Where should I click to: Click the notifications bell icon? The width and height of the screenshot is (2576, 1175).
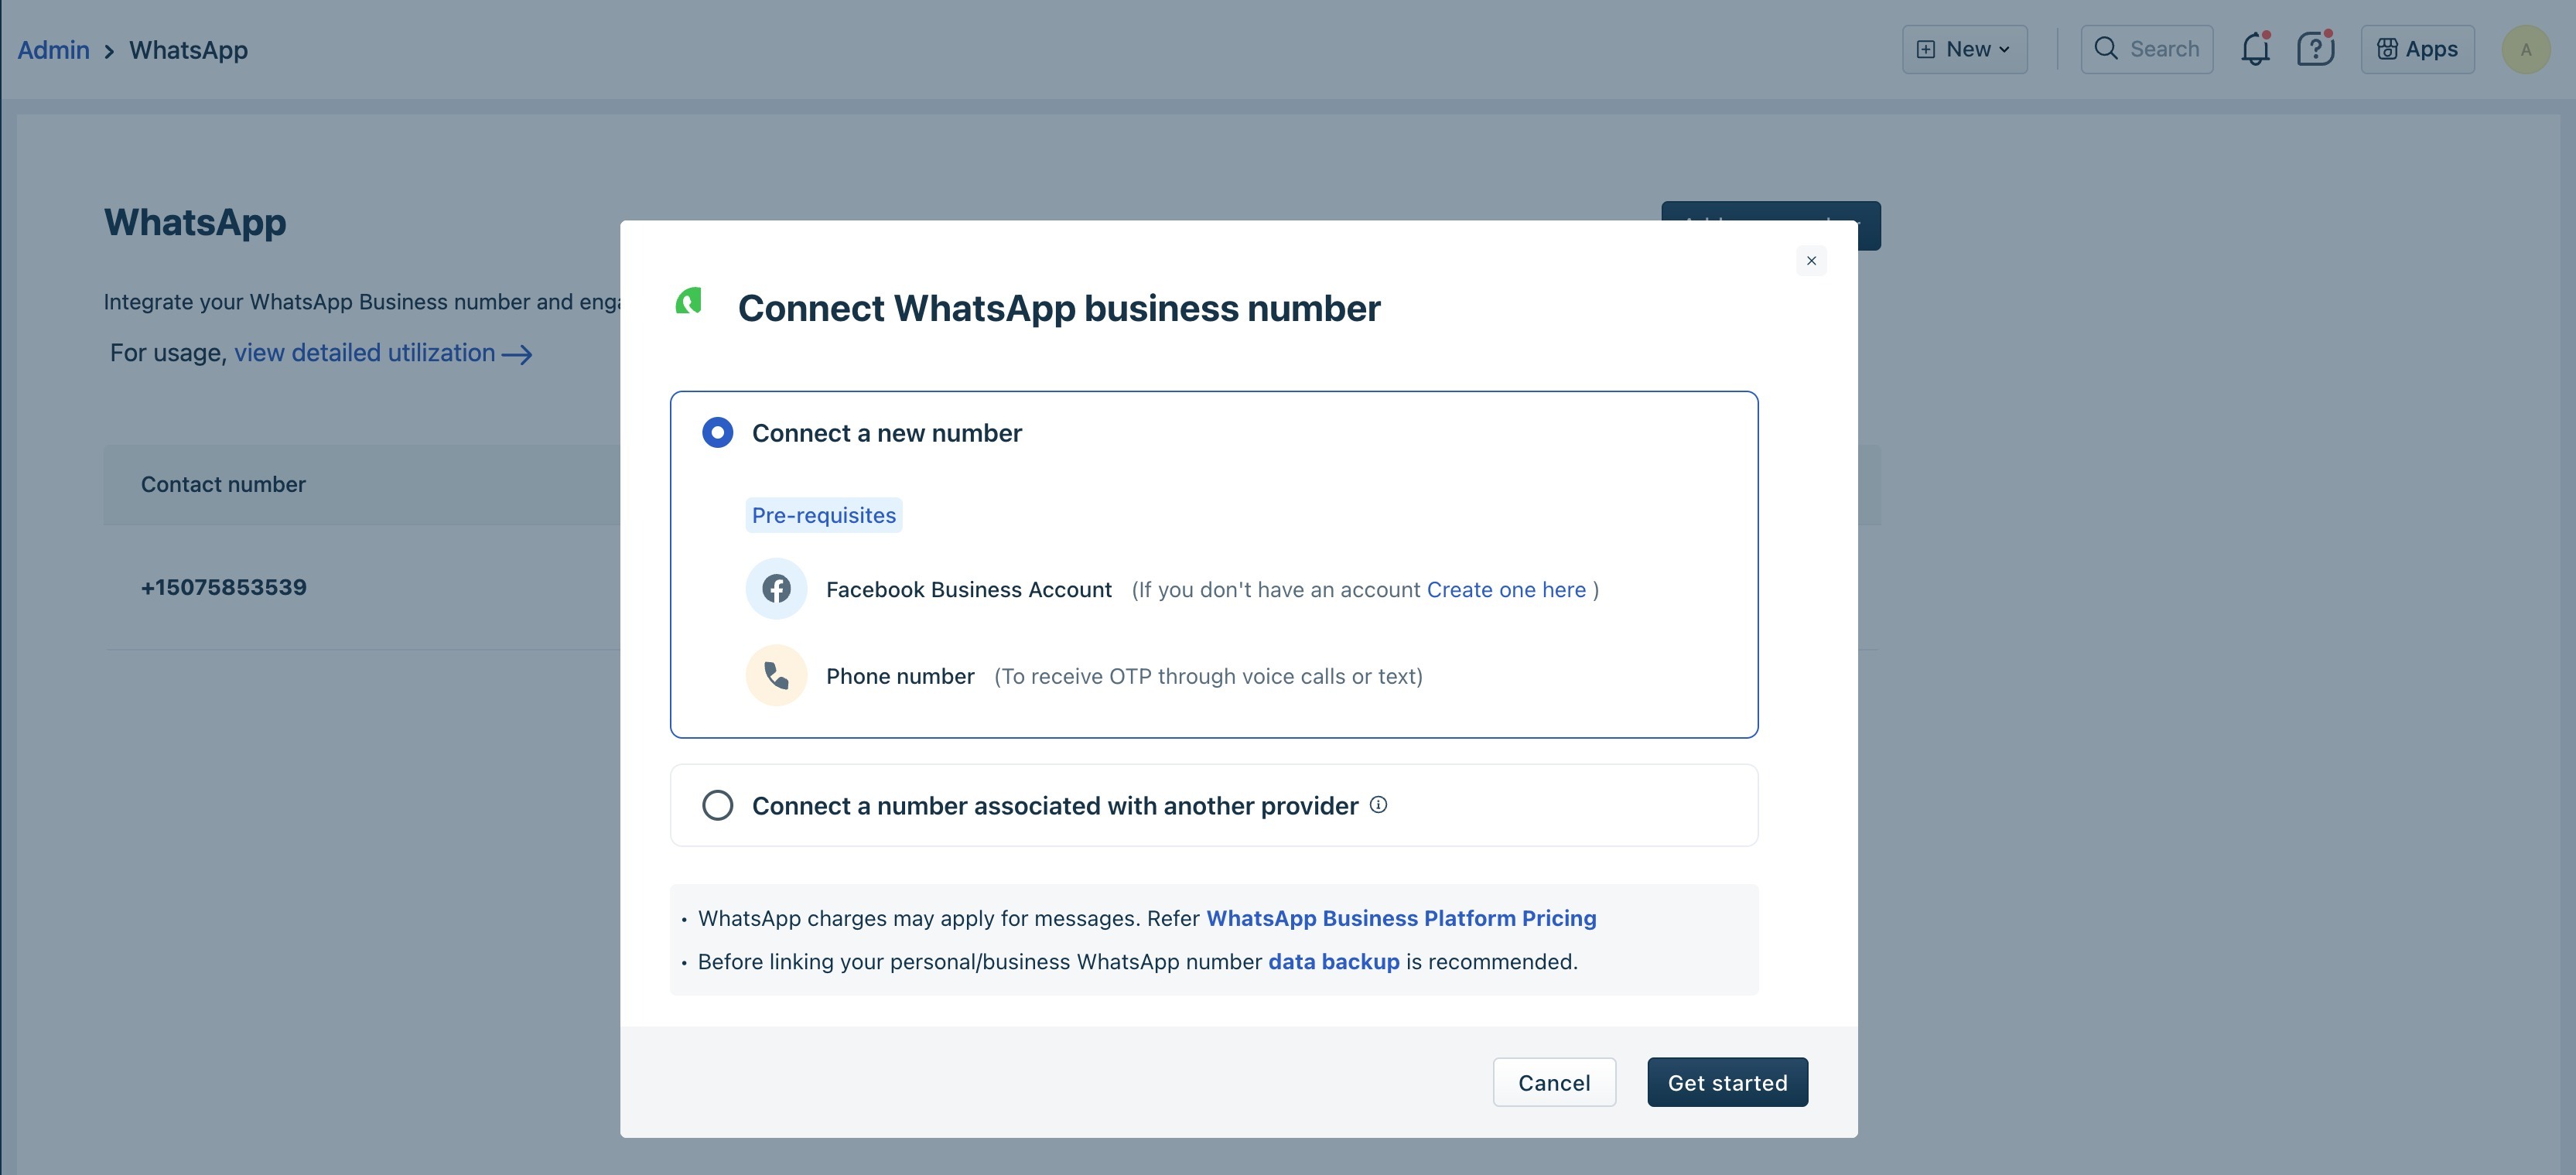[2255, 49]
